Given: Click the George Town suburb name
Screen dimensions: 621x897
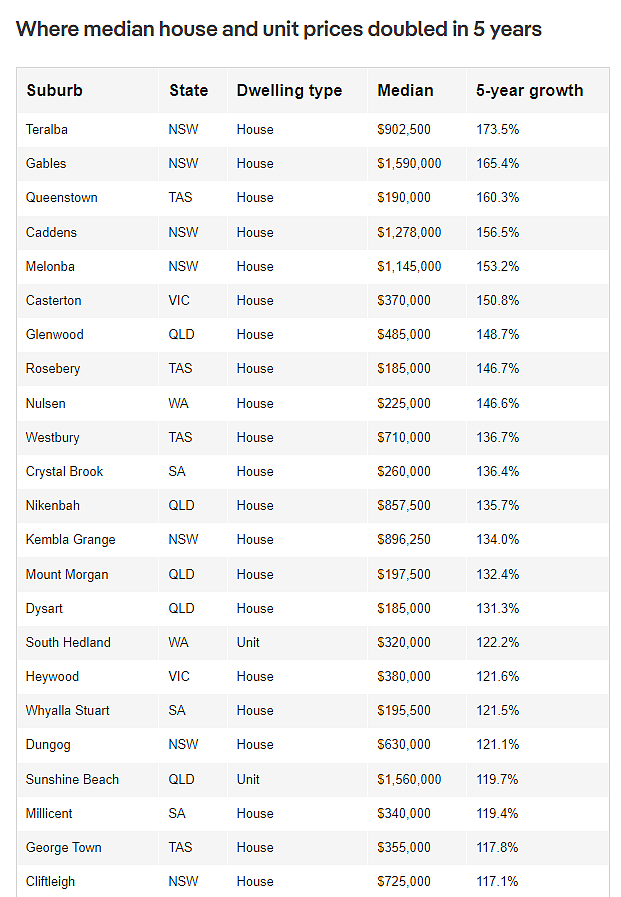Looking at the screenshot, I should pyautogui.click(x=63, y=847).
